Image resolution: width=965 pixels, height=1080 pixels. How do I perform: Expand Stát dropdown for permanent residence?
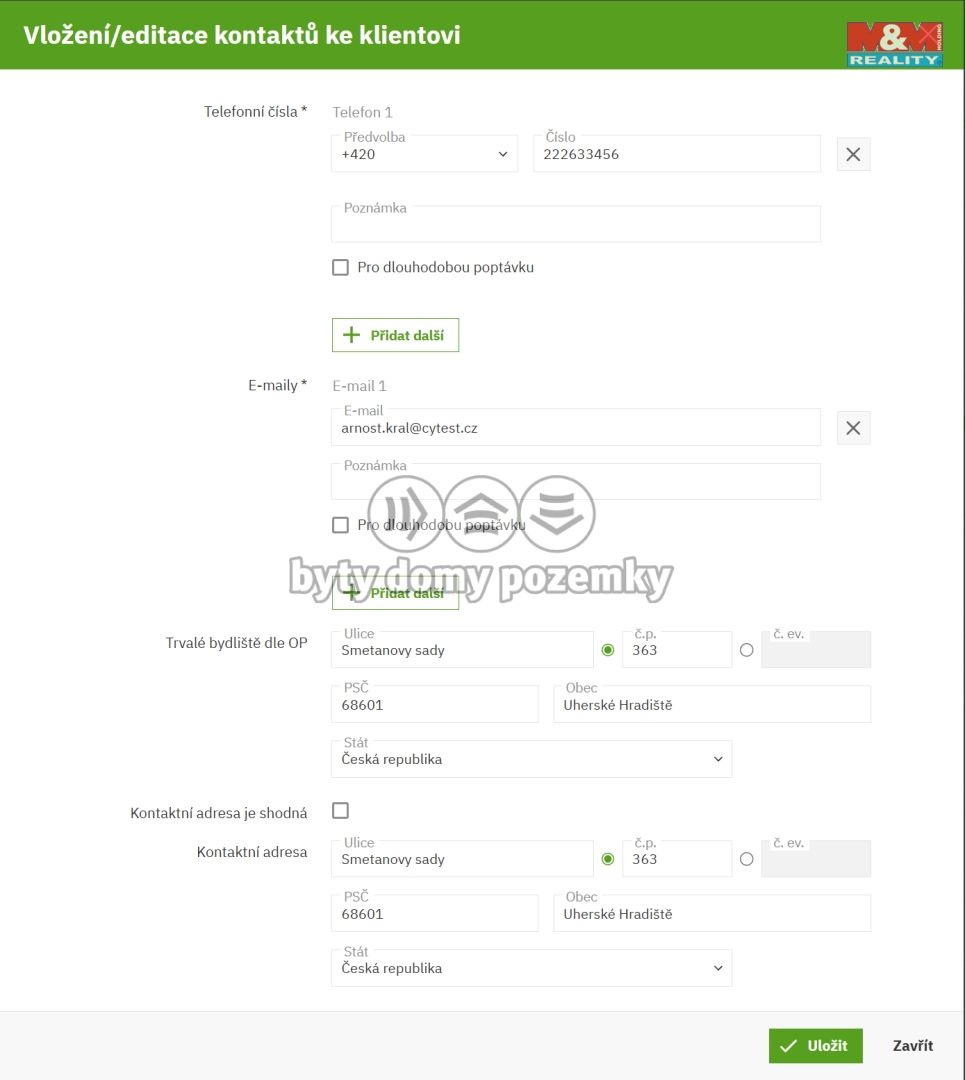click(531, 759)
